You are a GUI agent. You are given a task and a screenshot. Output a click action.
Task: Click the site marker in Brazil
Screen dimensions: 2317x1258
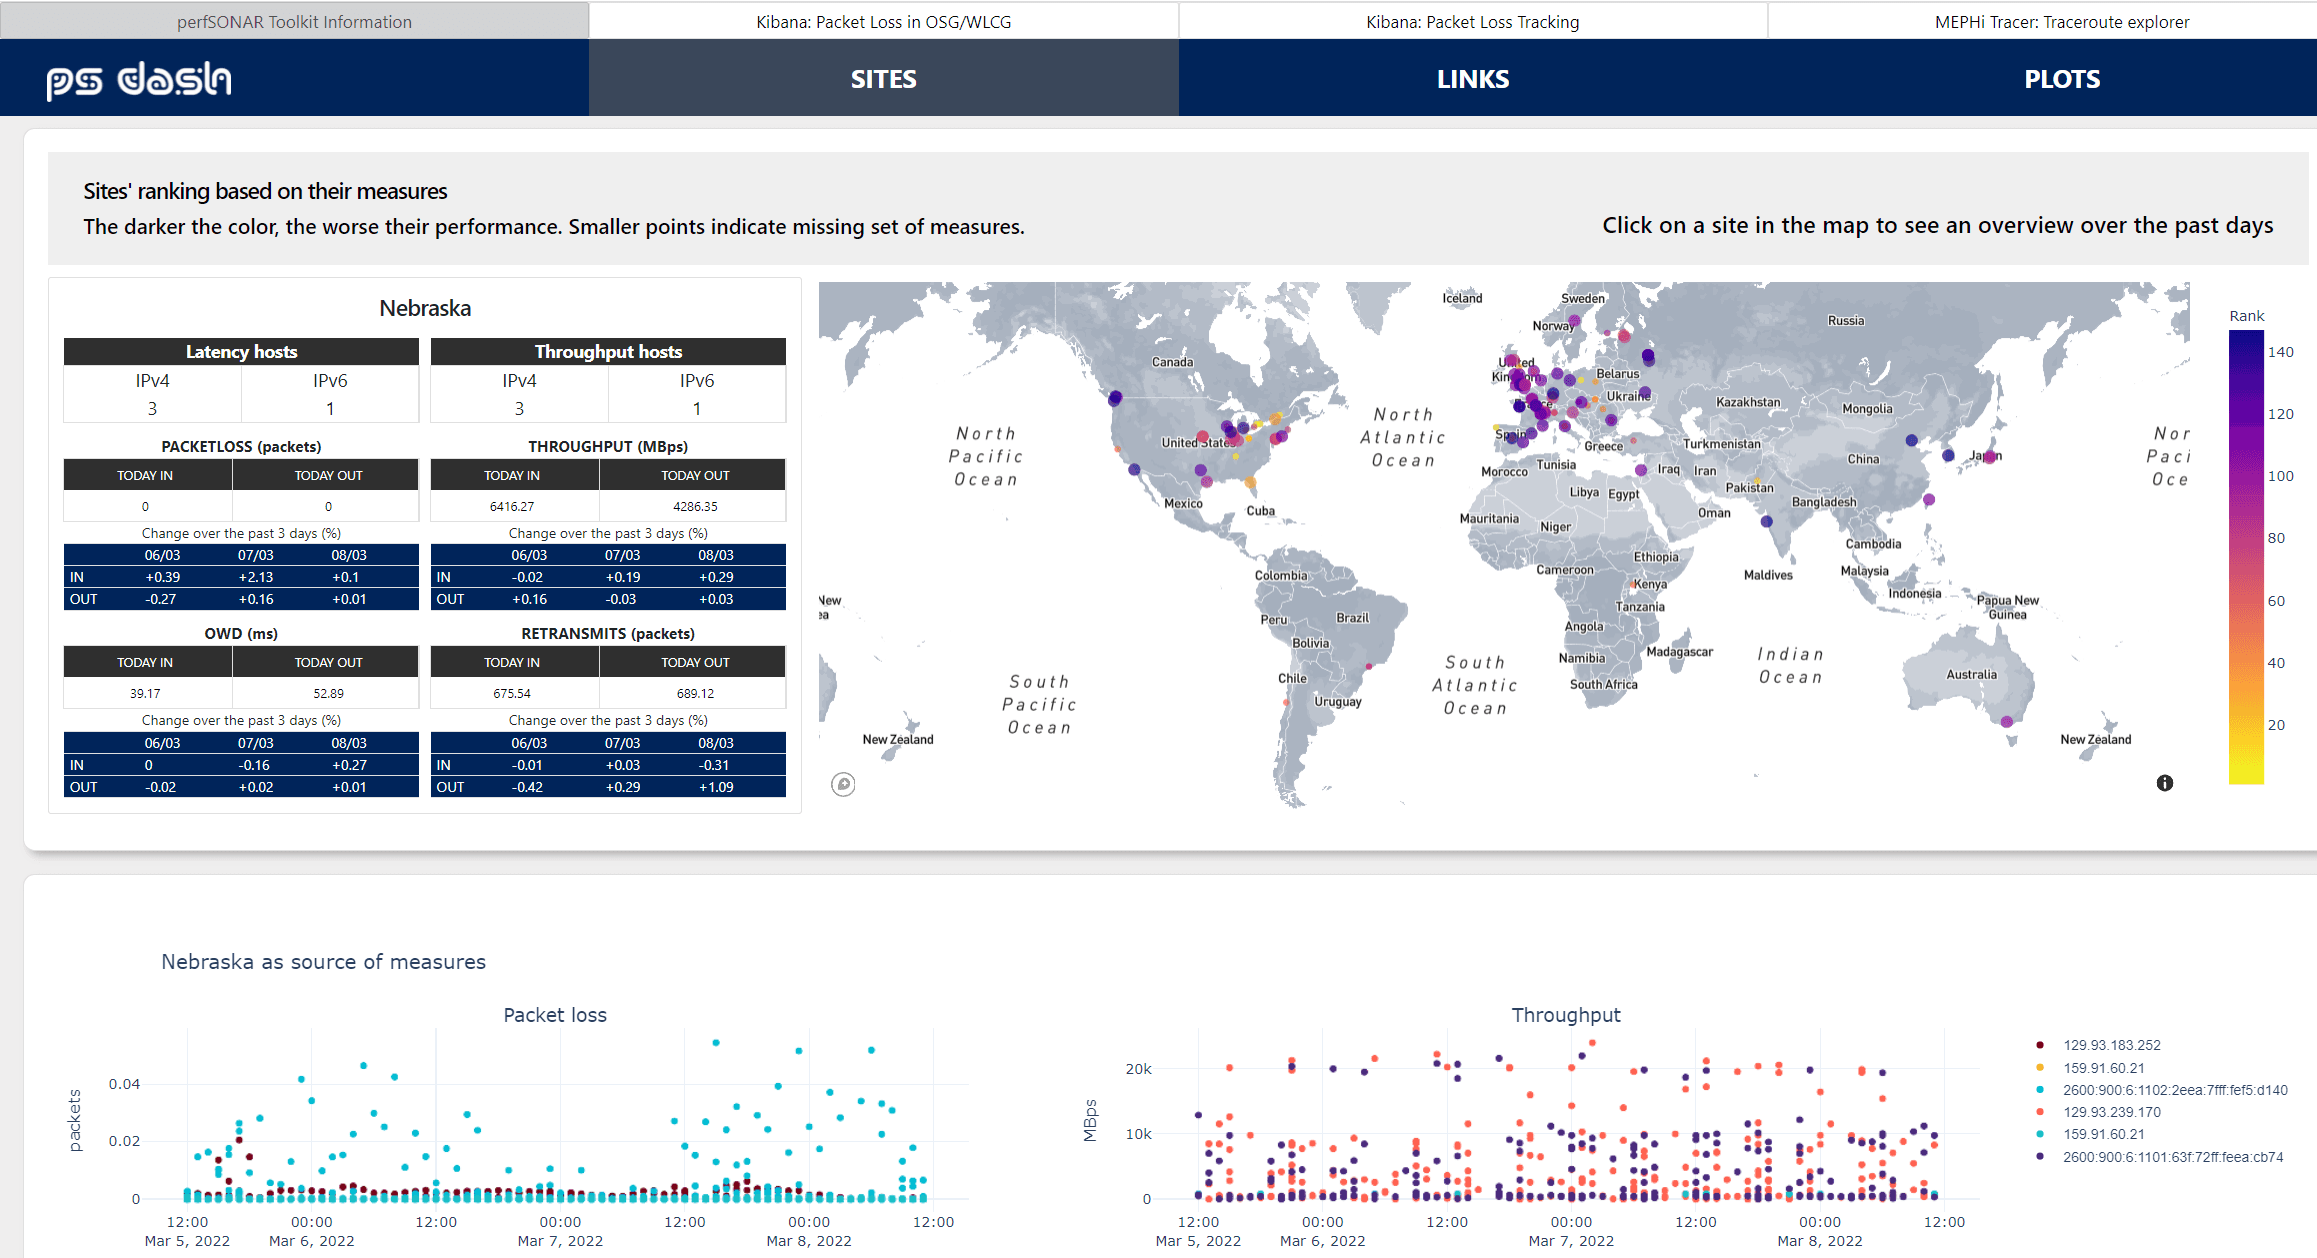1368,666
